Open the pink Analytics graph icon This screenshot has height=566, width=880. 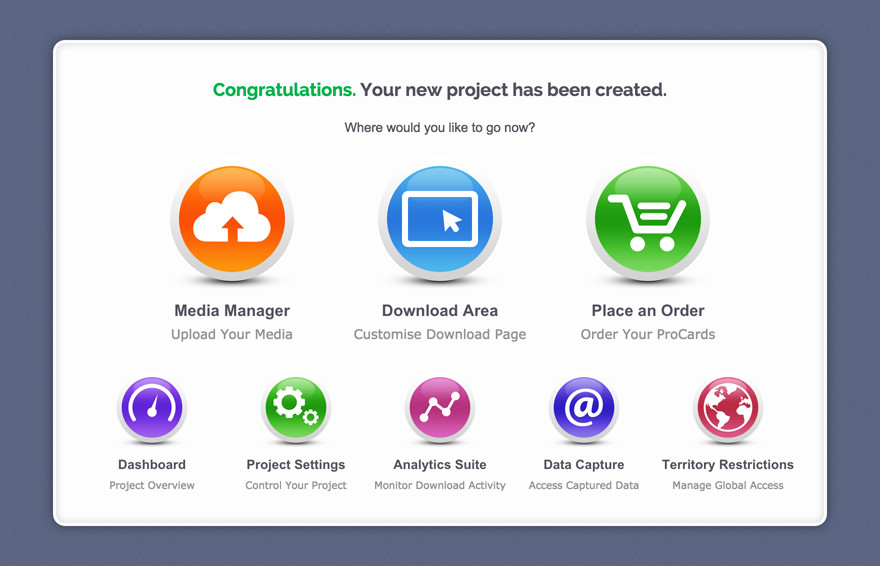coord(440,409)
